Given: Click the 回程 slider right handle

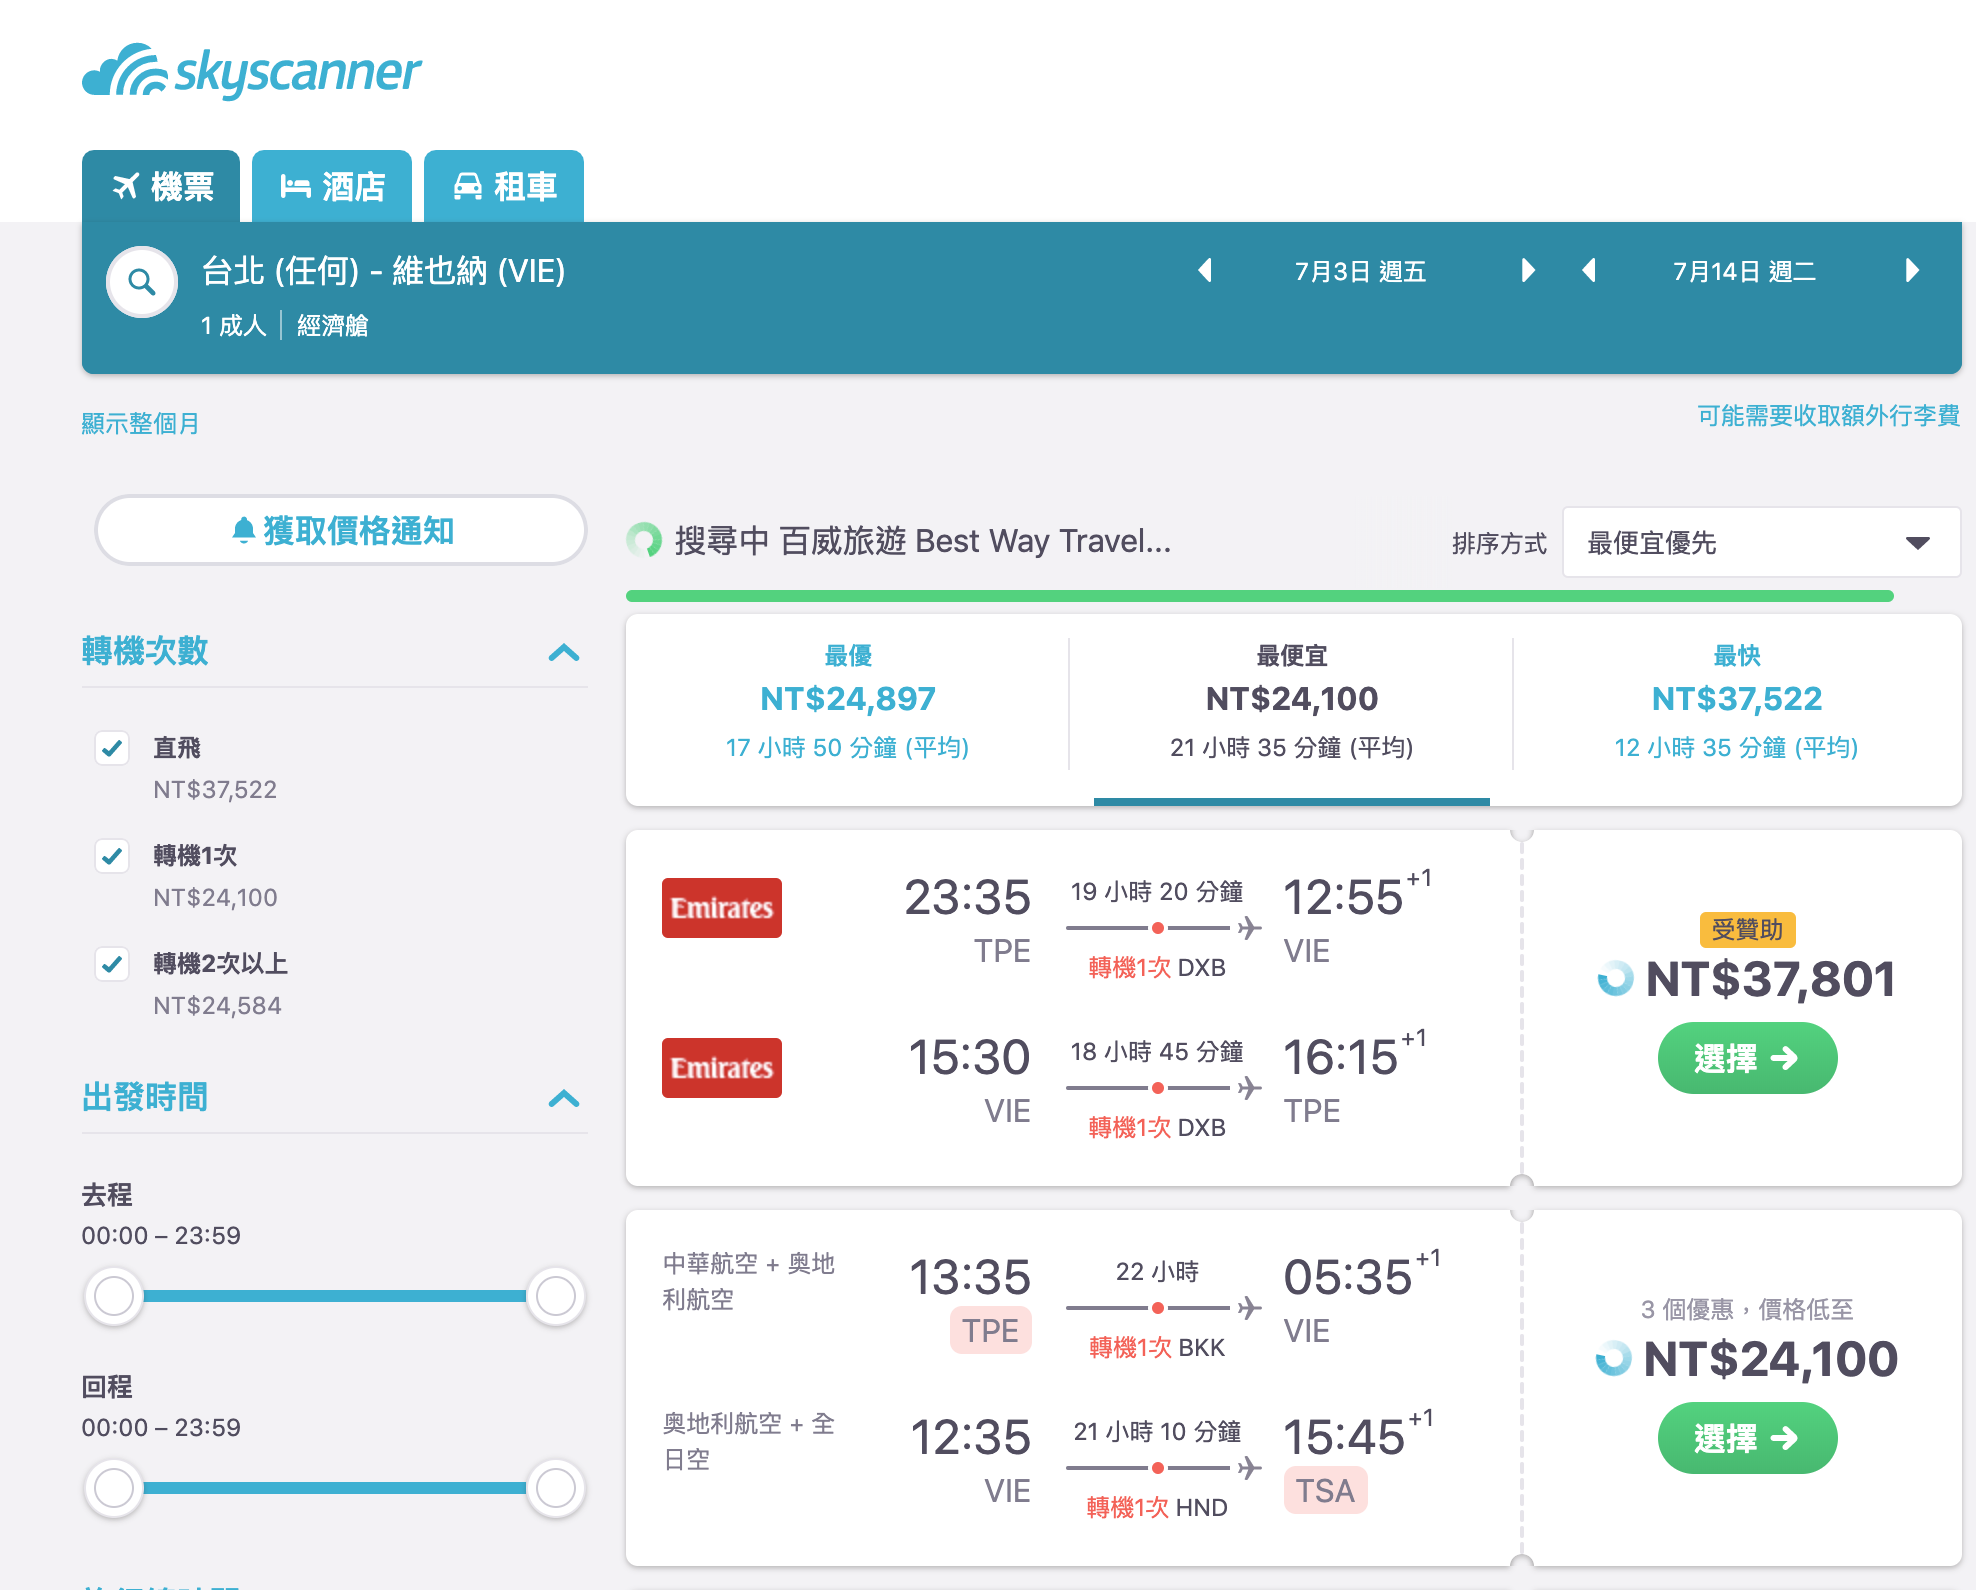Looking at the screenshot, I should (556, 1488).
